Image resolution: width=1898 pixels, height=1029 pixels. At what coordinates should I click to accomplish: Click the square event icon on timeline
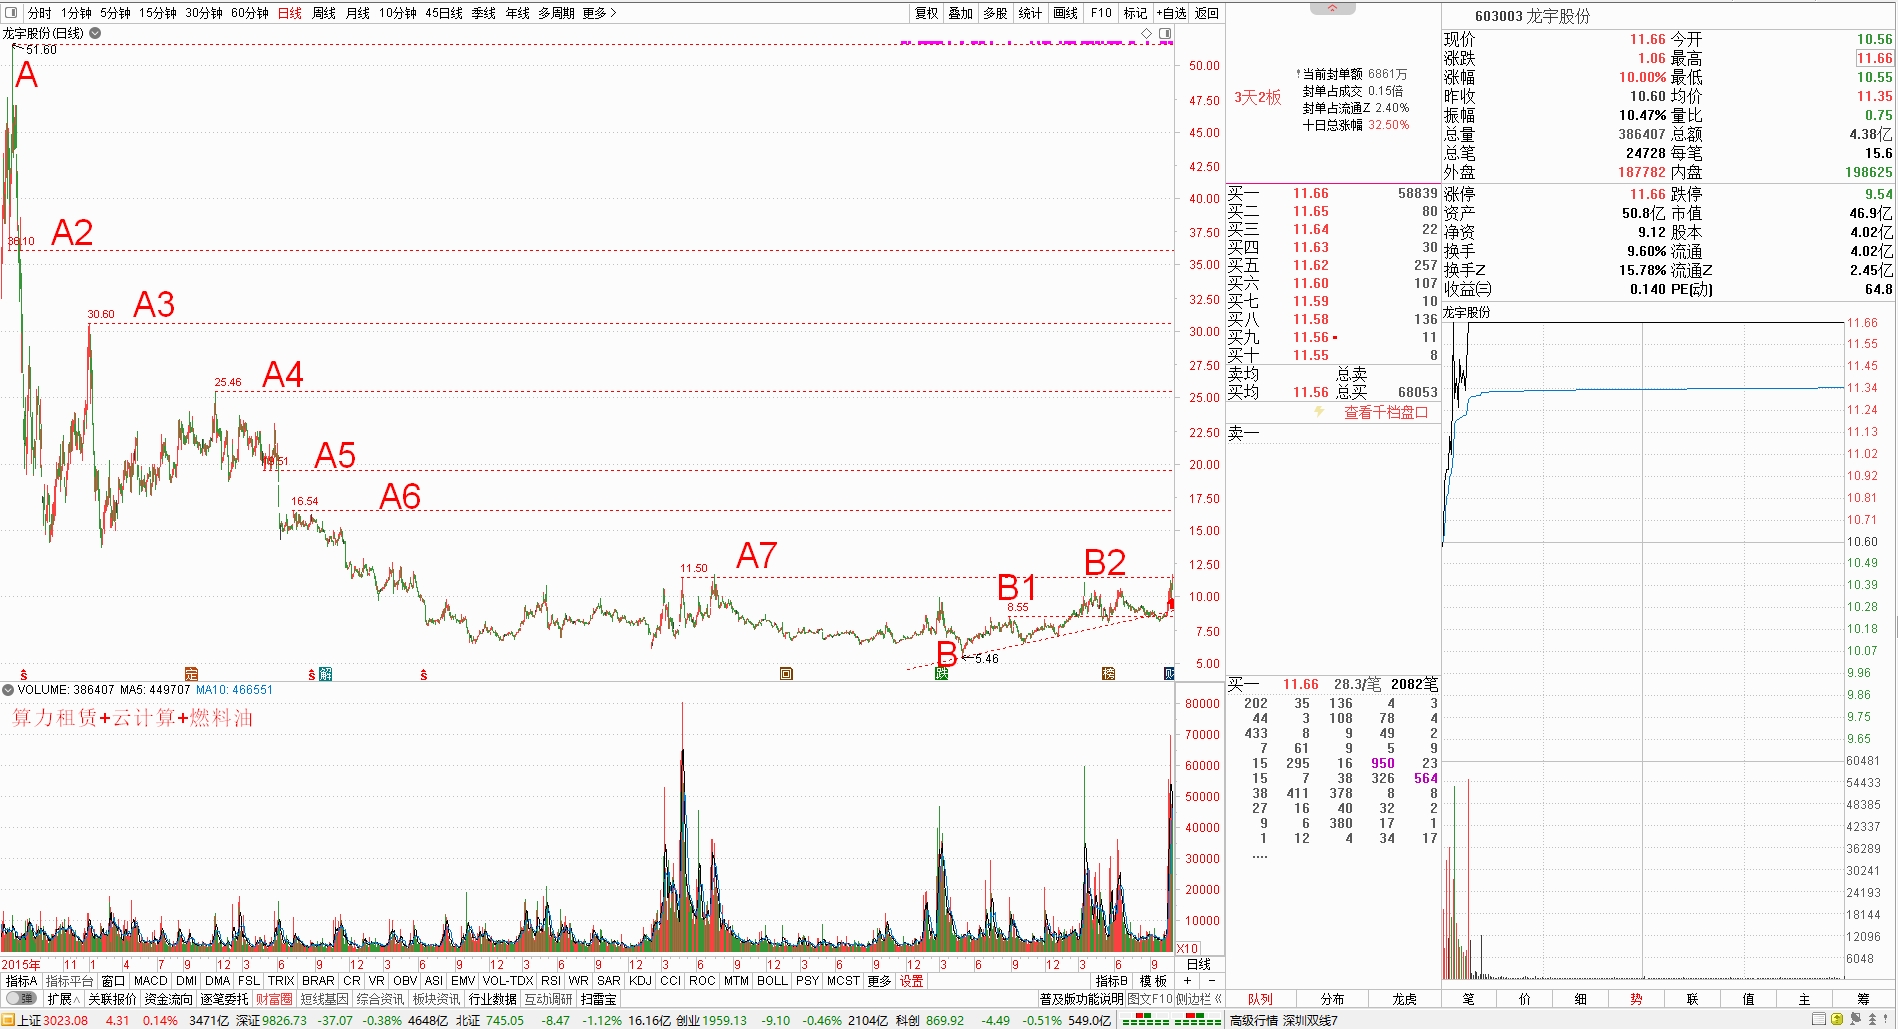786,674
